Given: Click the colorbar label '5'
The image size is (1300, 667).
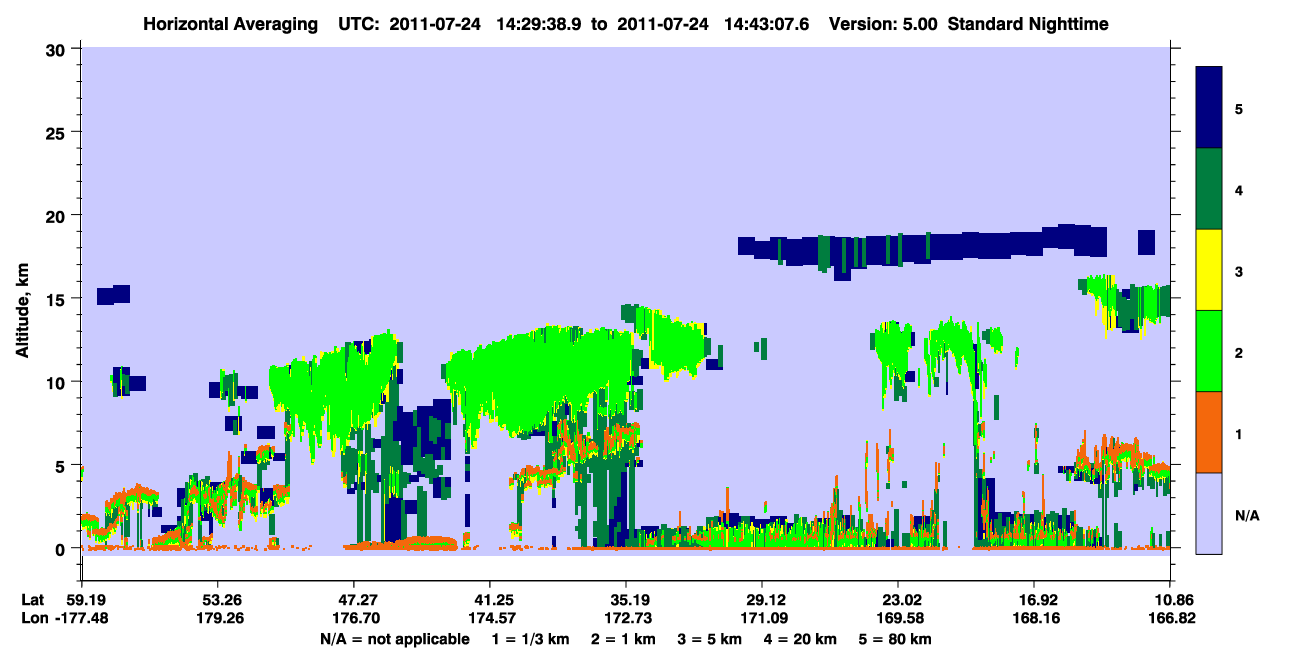Looking at the screenshot, I should click(x=1239, y=108).
